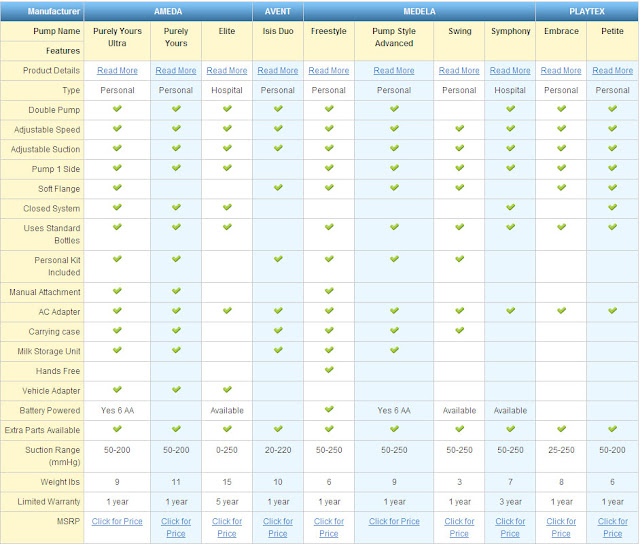Click Pump 1 Side checkmark for Elite

pos(227,168)
